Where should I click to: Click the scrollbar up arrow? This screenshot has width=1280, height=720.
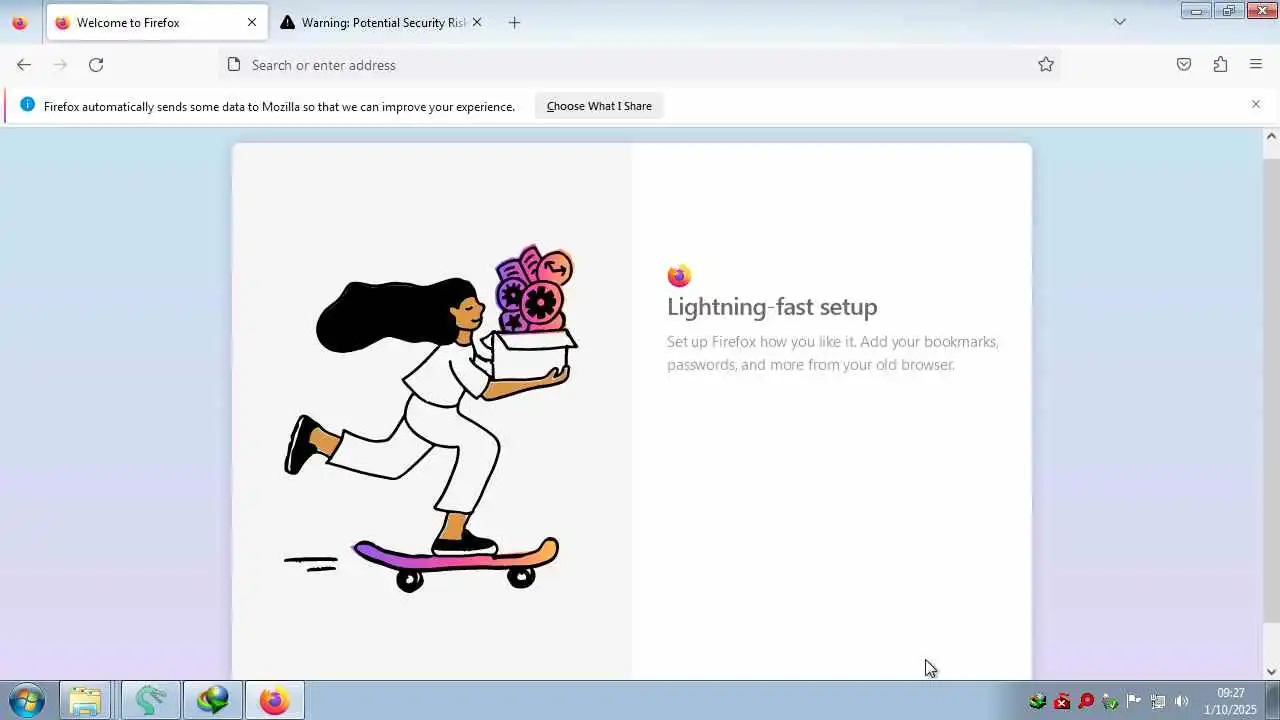(1271, 136)
